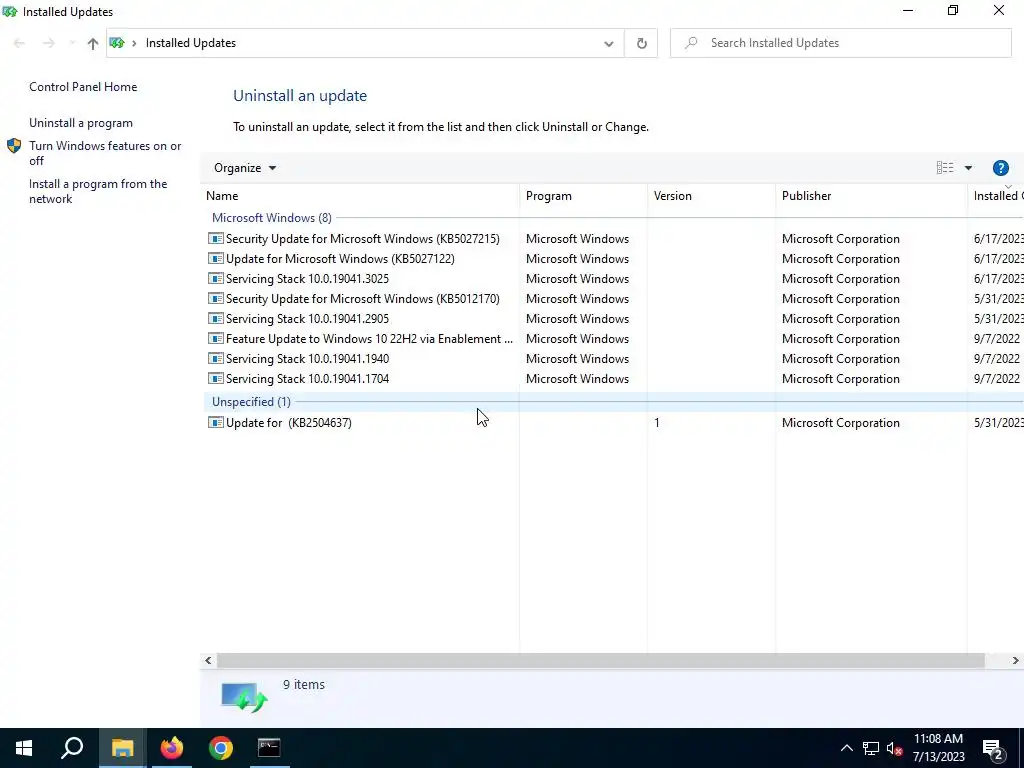
Task: Select Update for (KB2504637) row icon
Action: (216, 423)
